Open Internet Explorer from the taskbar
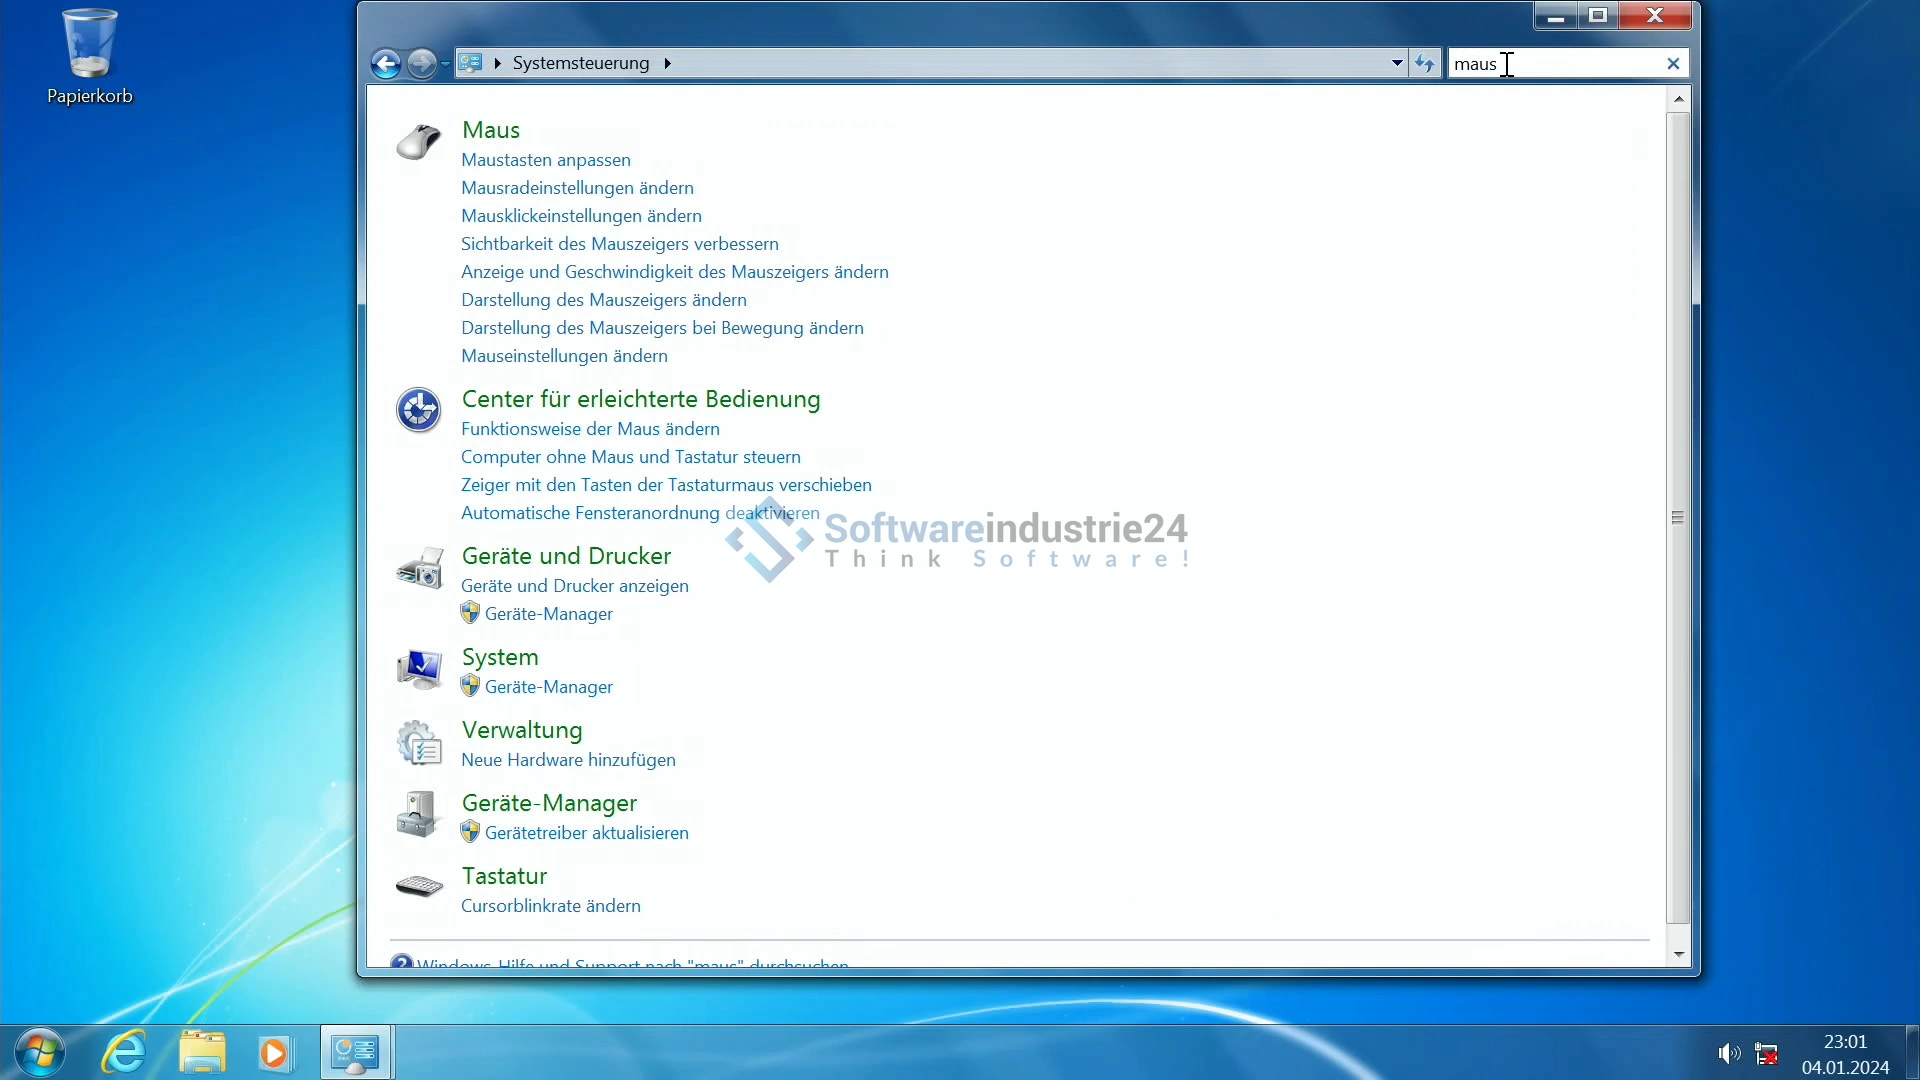Viewport: 1920px width, 1080px height. 125,1053
